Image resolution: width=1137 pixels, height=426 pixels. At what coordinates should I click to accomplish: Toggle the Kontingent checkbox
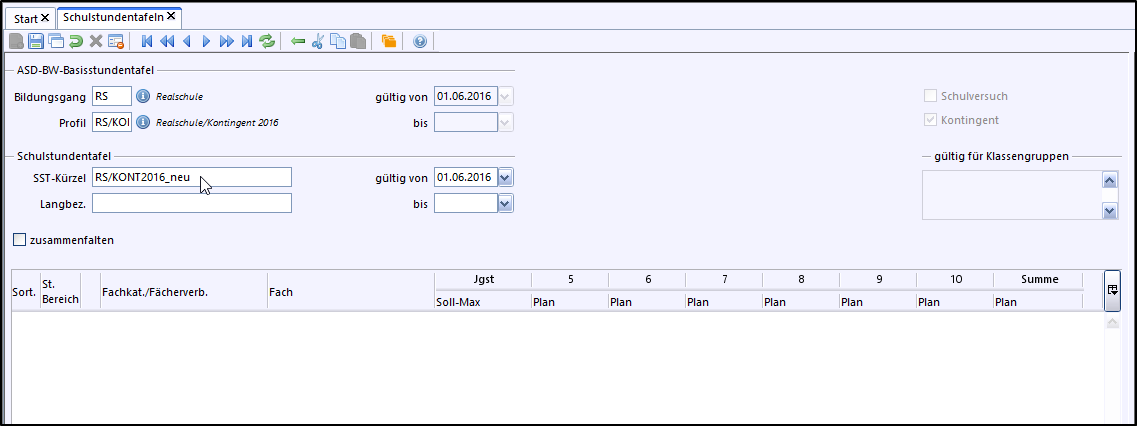[x=930, y=120]
